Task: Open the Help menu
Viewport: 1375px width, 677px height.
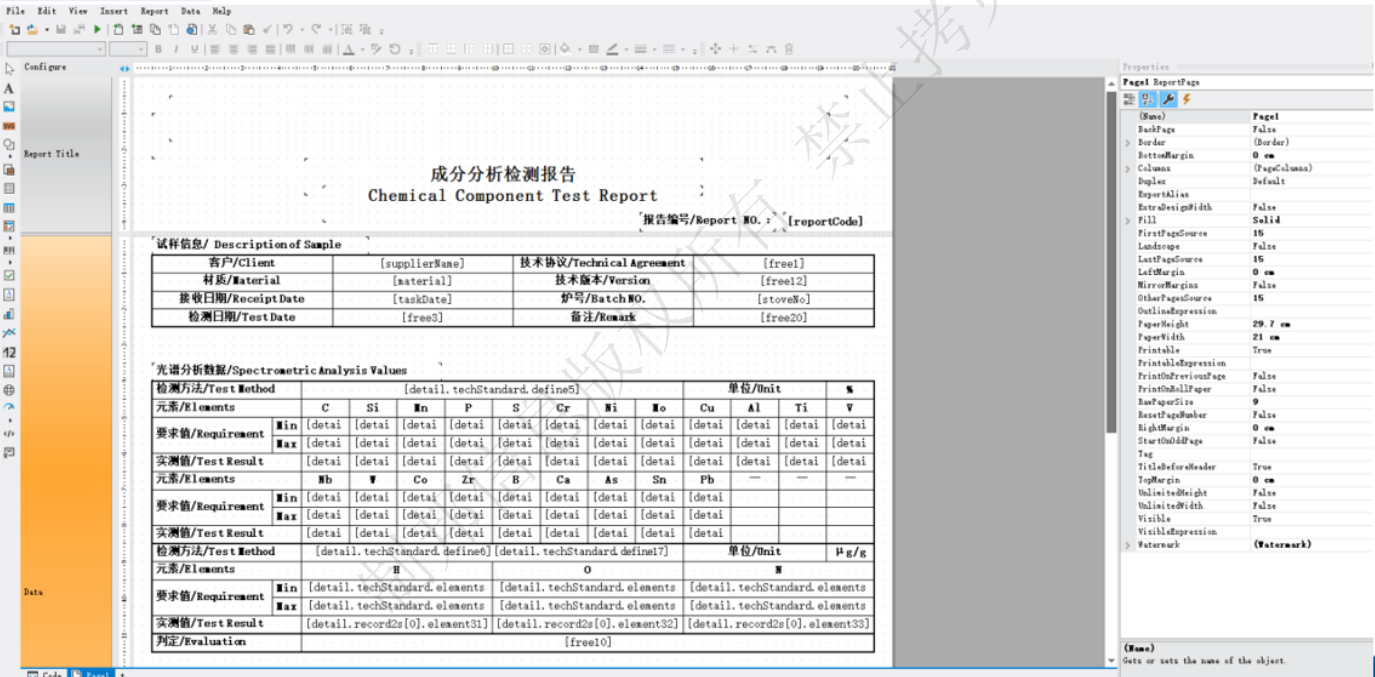Action: 222,11
